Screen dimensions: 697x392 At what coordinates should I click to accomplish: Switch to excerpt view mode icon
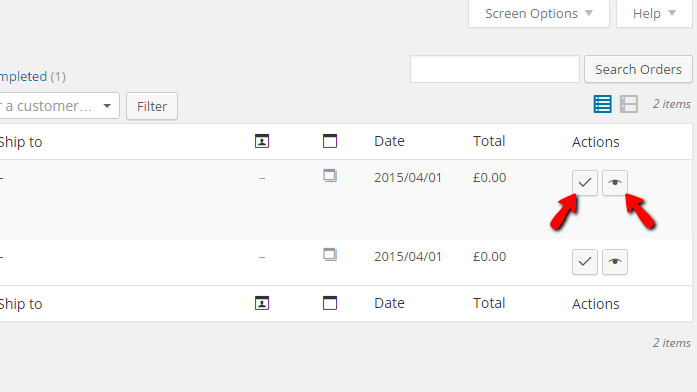[629, 104]
